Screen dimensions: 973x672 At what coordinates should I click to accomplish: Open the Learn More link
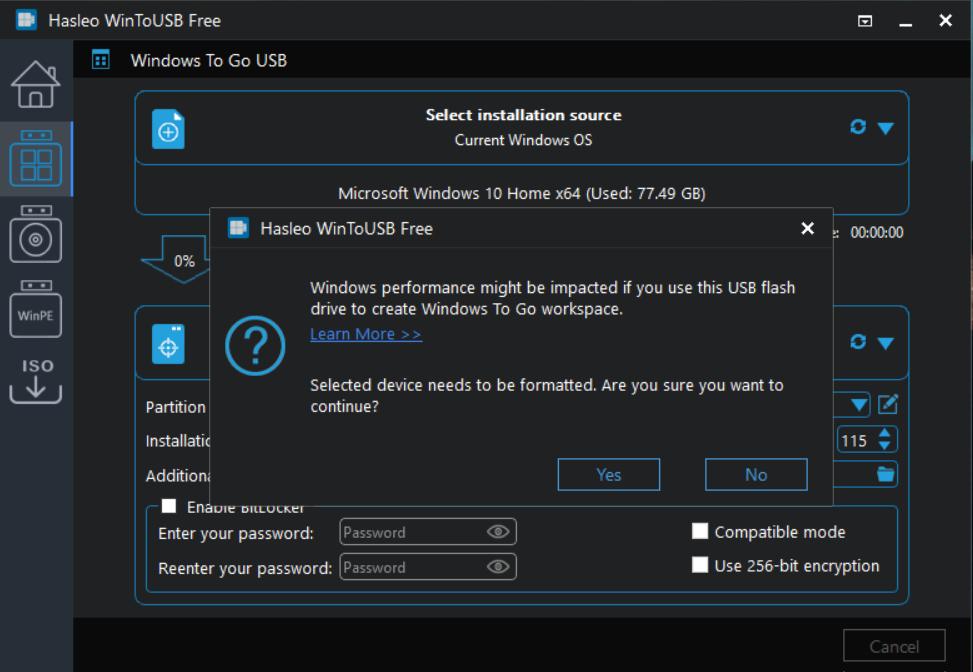pyautogui.click(x=366, y=334)
